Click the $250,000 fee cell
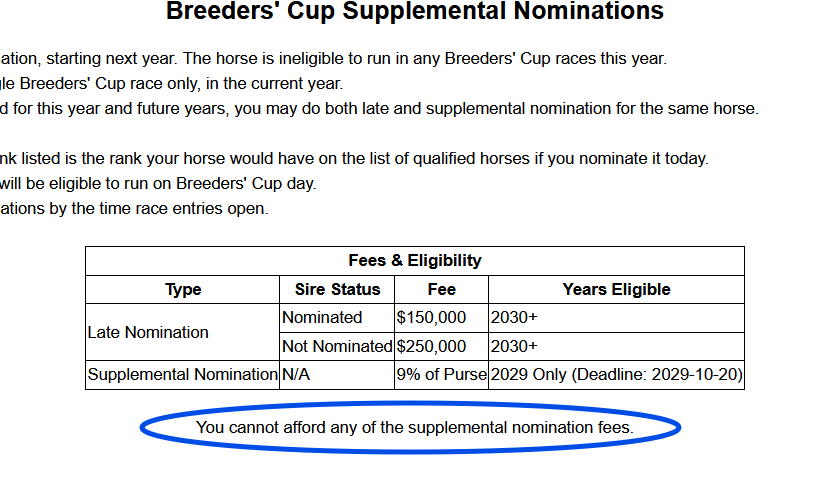Screen dimensions: 838x487 pos(431,346)
